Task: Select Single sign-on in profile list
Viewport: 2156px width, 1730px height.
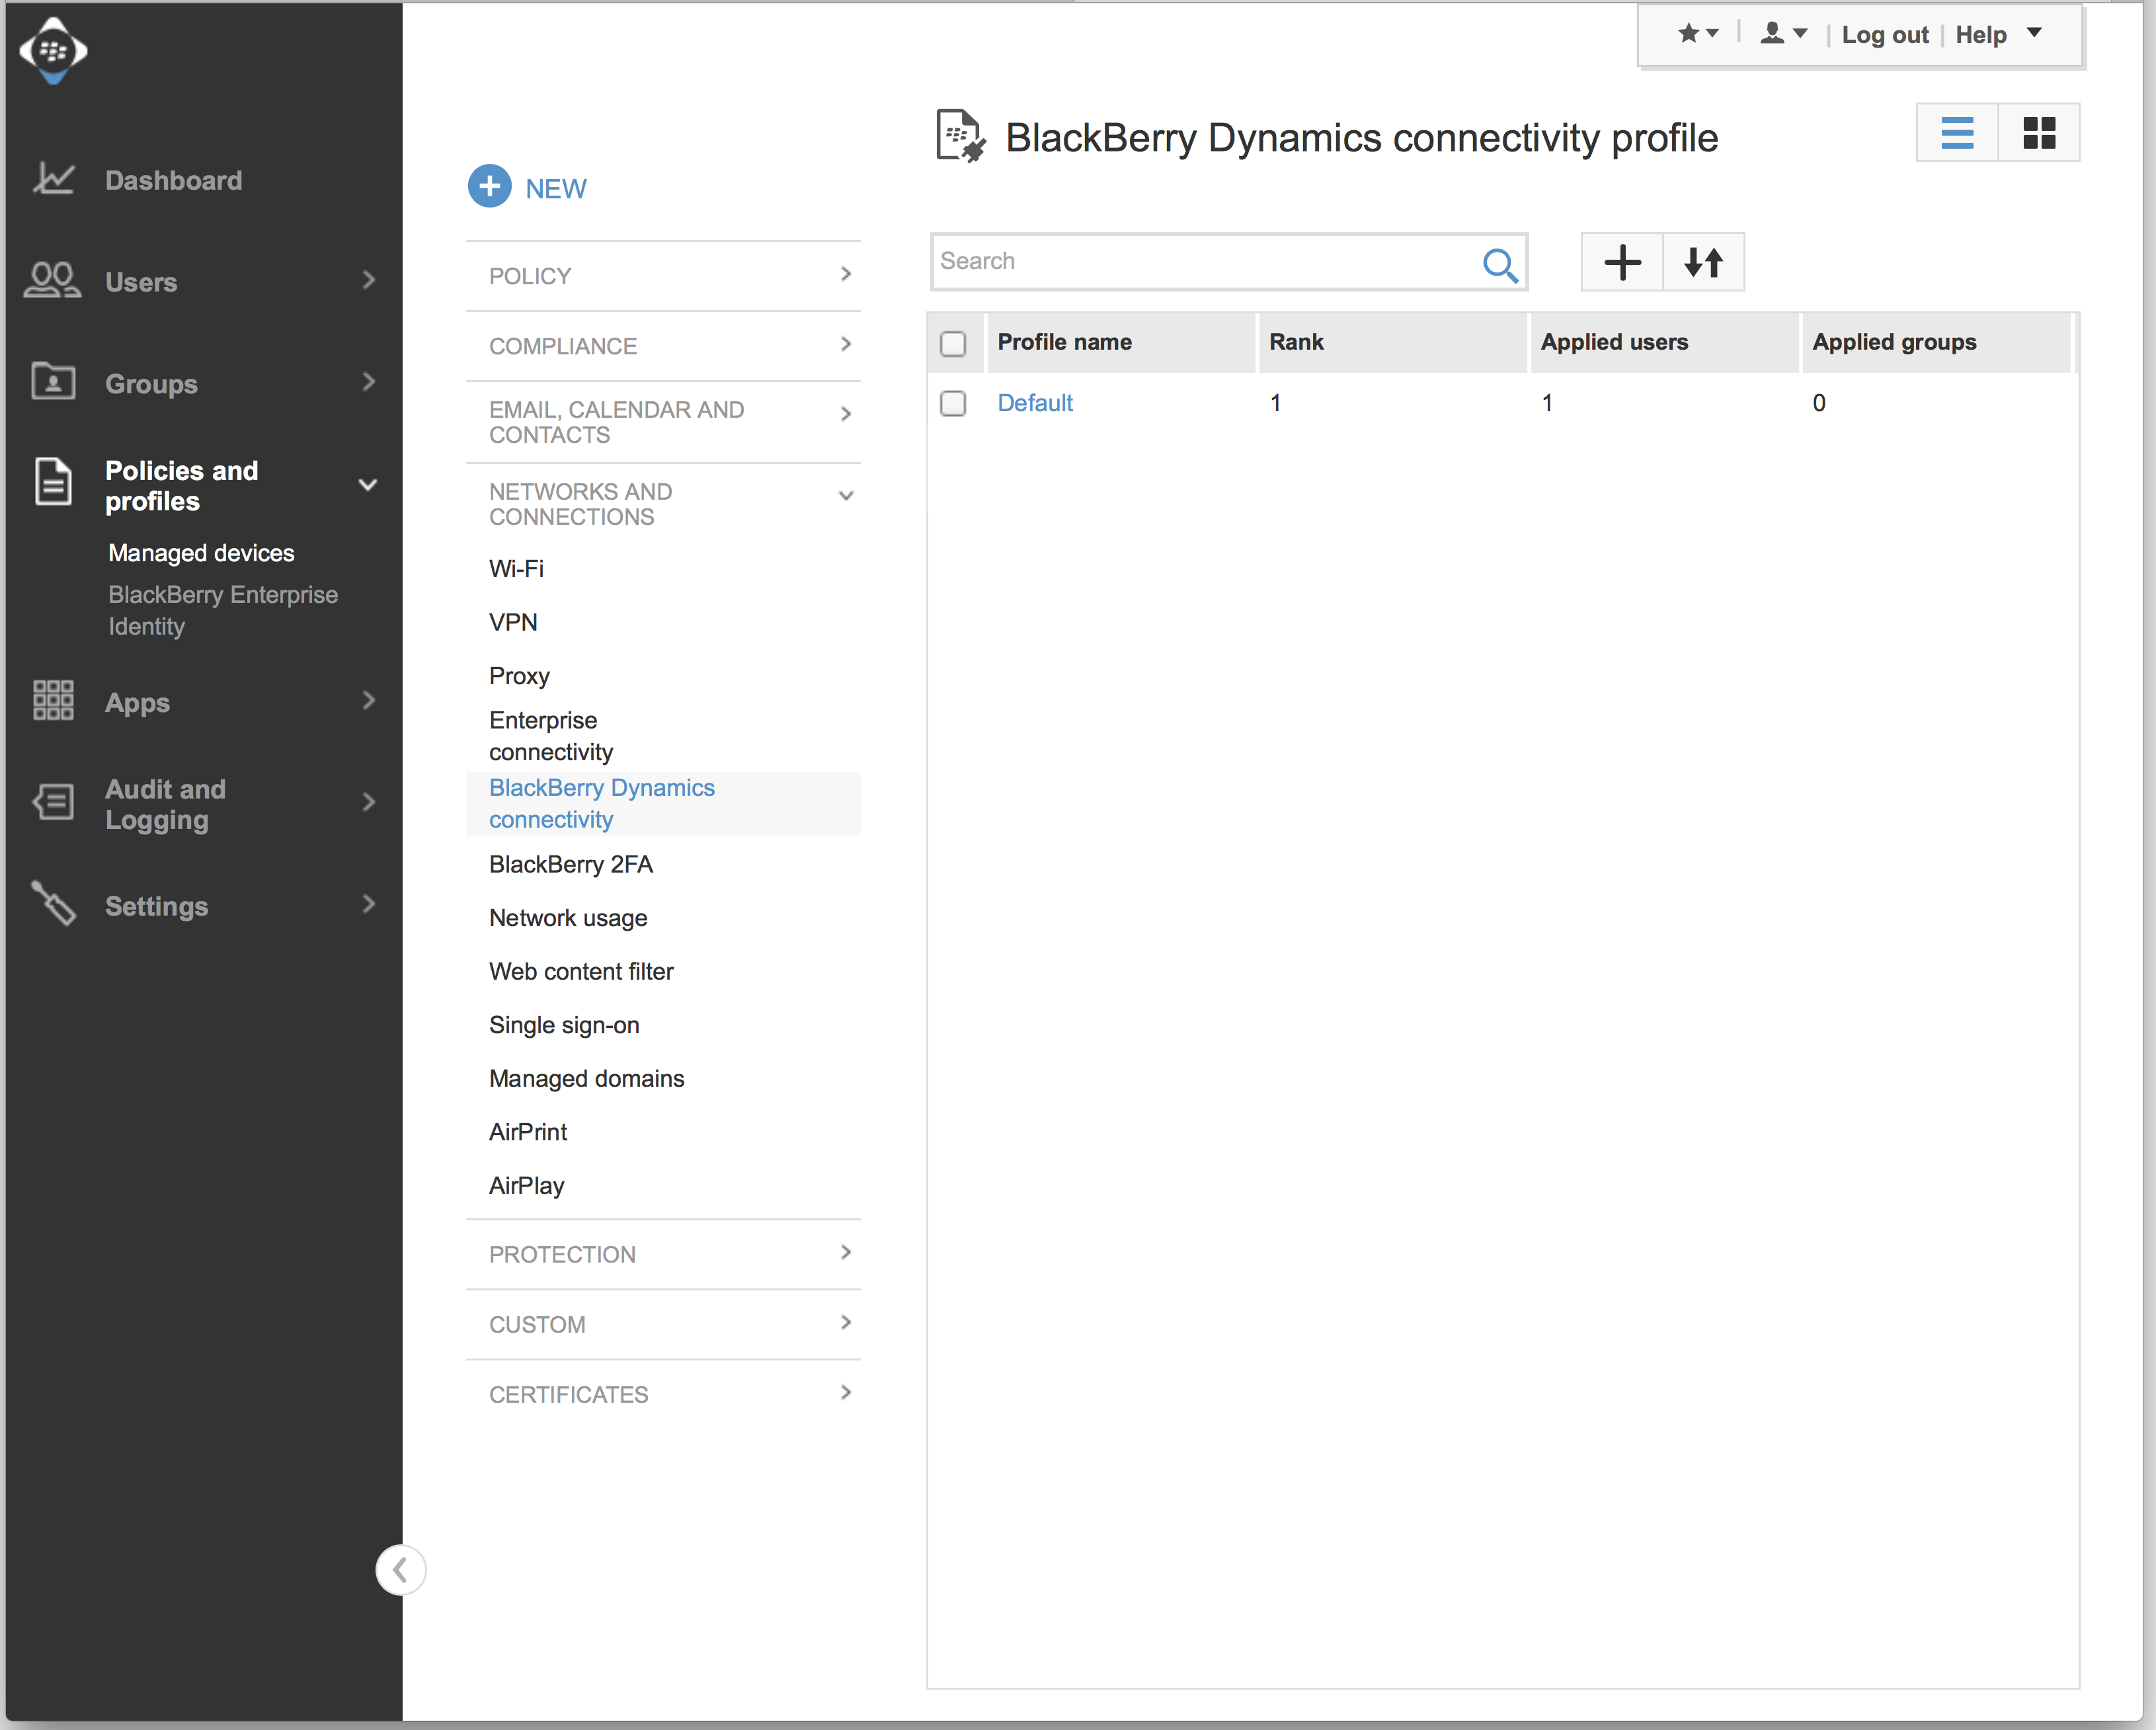Action: coord(564,1025)
